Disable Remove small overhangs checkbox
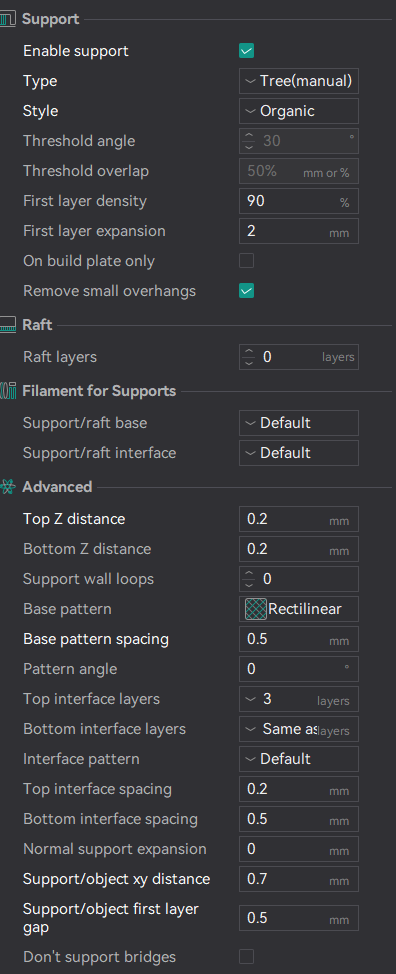 pyautogui.click(x=246, y=291)
